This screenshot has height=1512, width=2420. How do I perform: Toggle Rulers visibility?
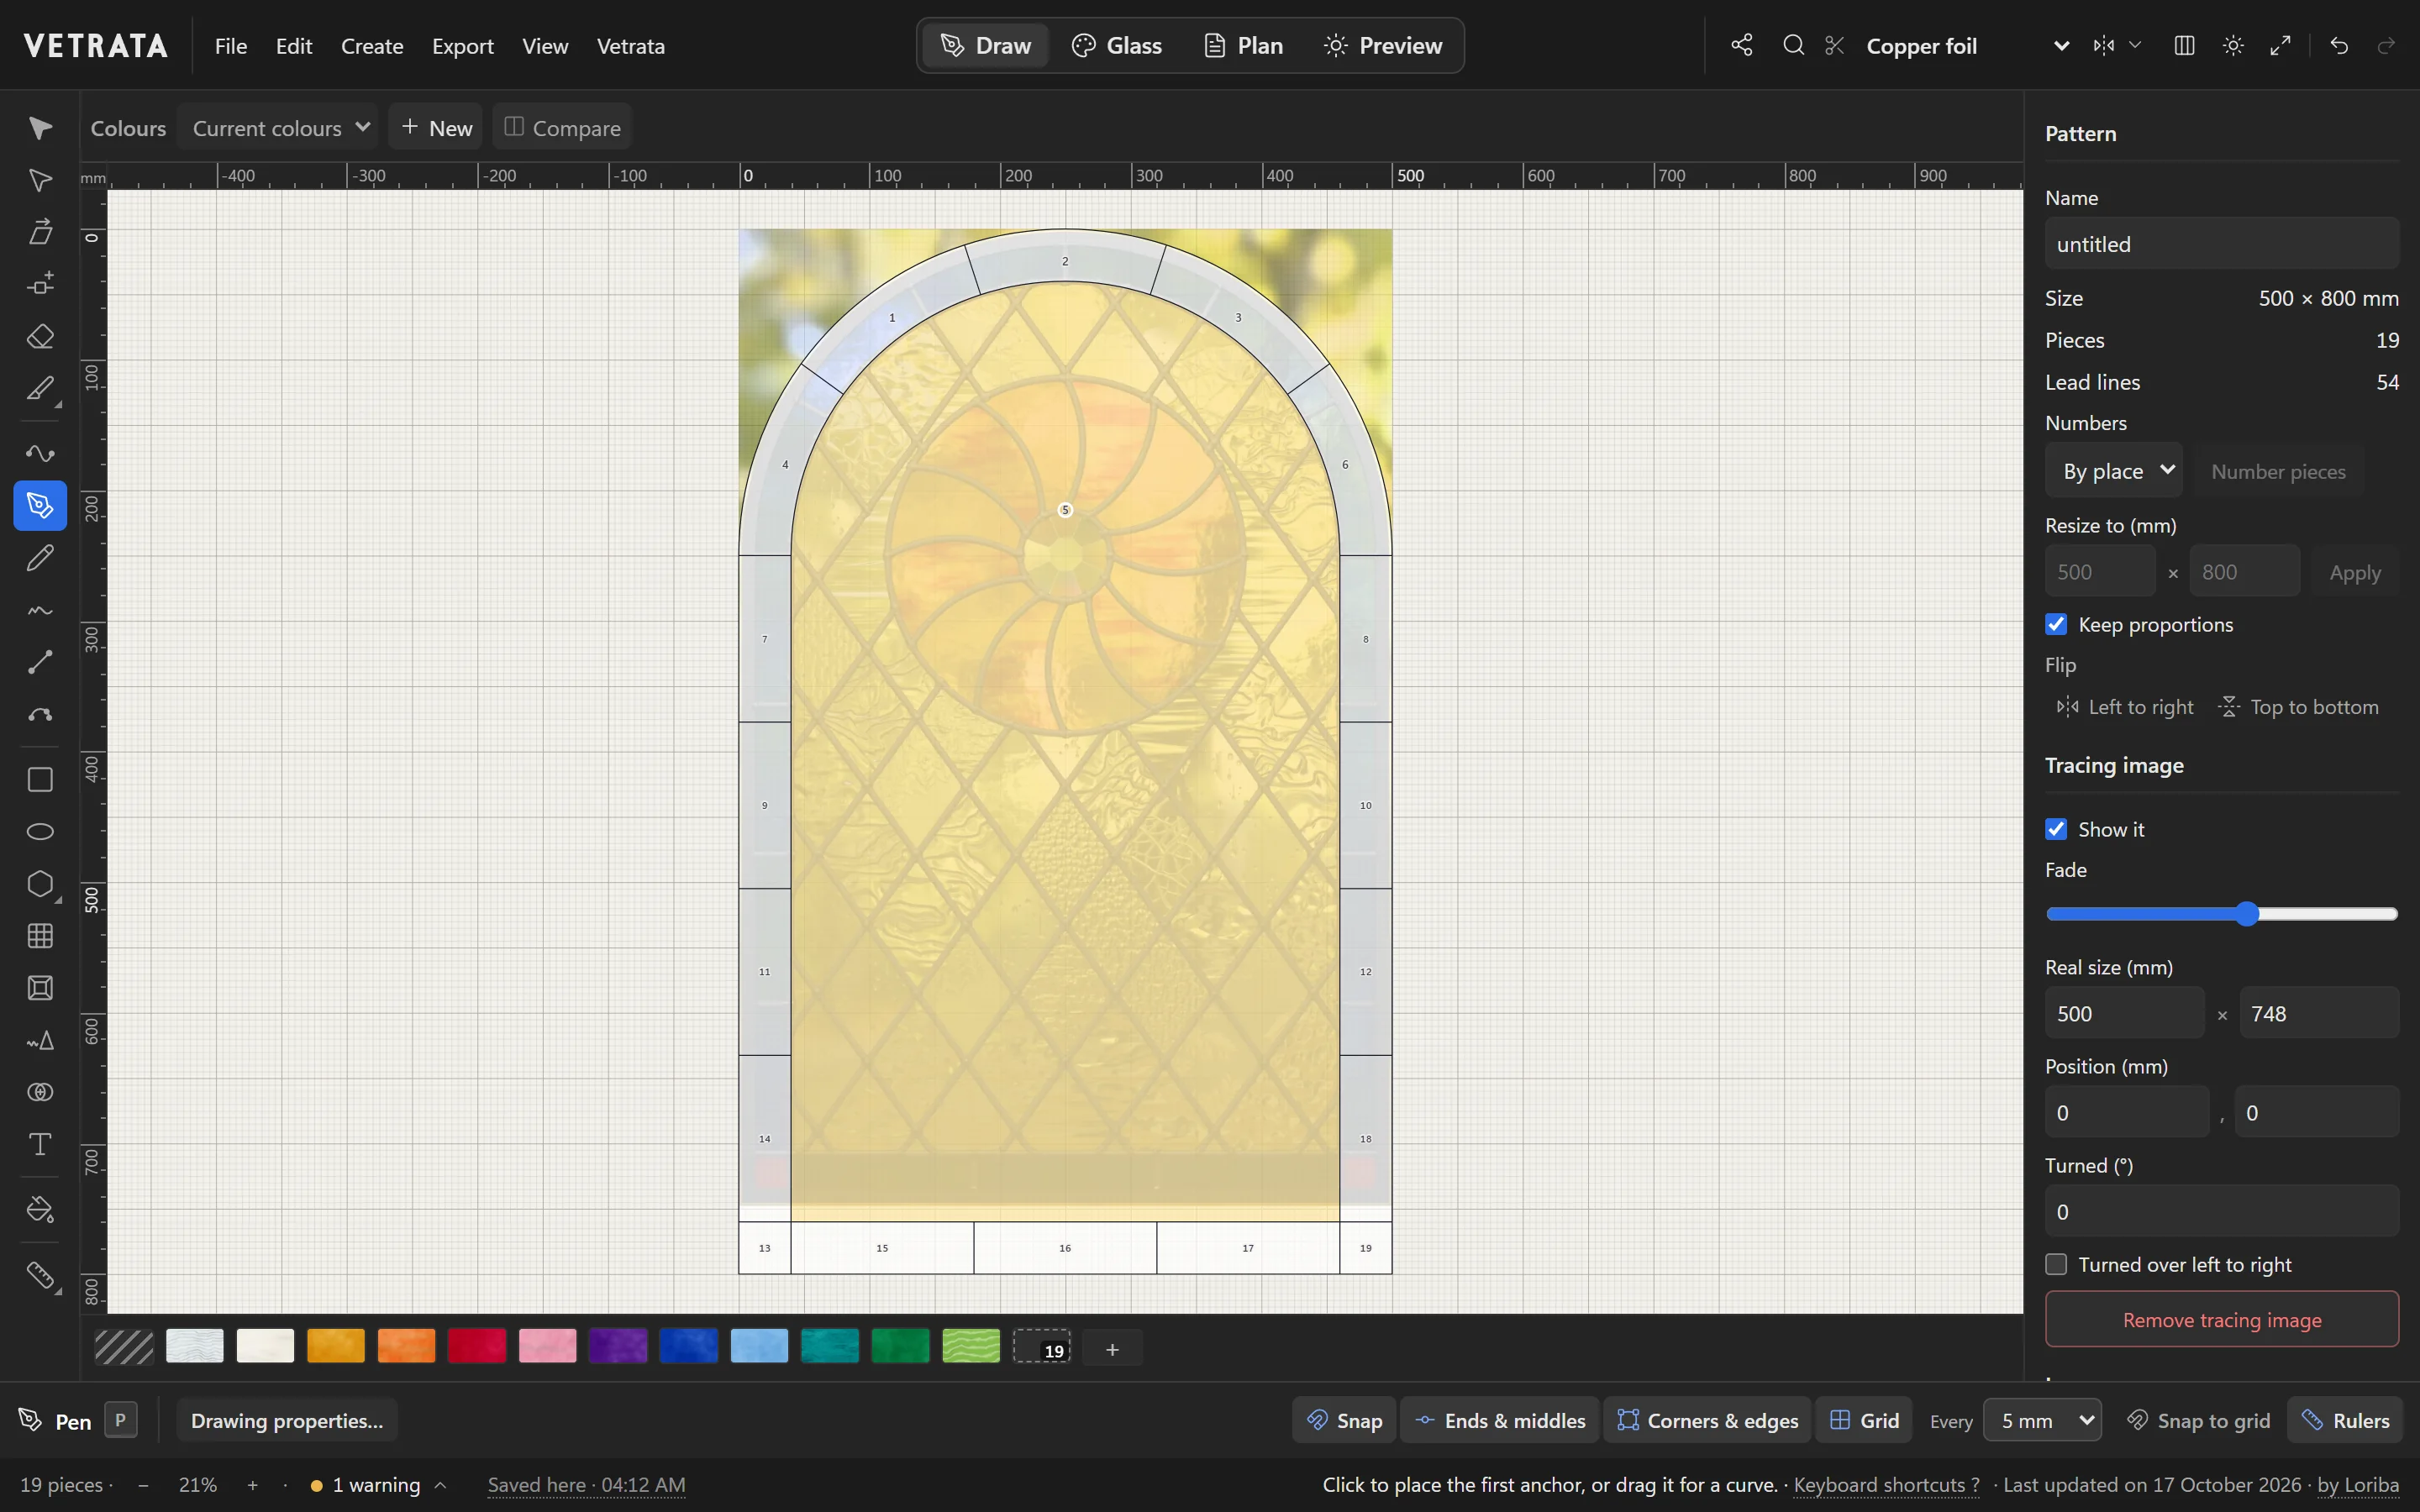pyautogui.click(x=2345, y=1420)
